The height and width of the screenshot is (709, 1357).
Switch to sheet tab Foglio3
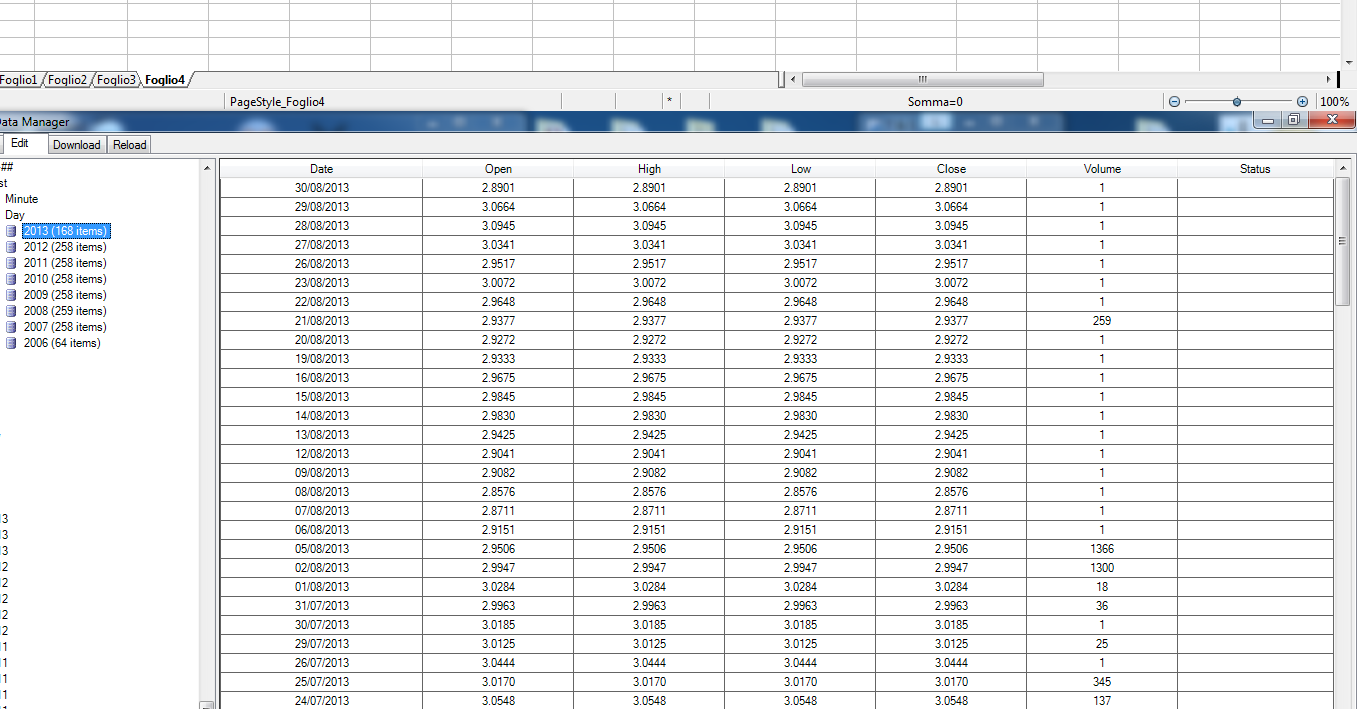(117, 80)
